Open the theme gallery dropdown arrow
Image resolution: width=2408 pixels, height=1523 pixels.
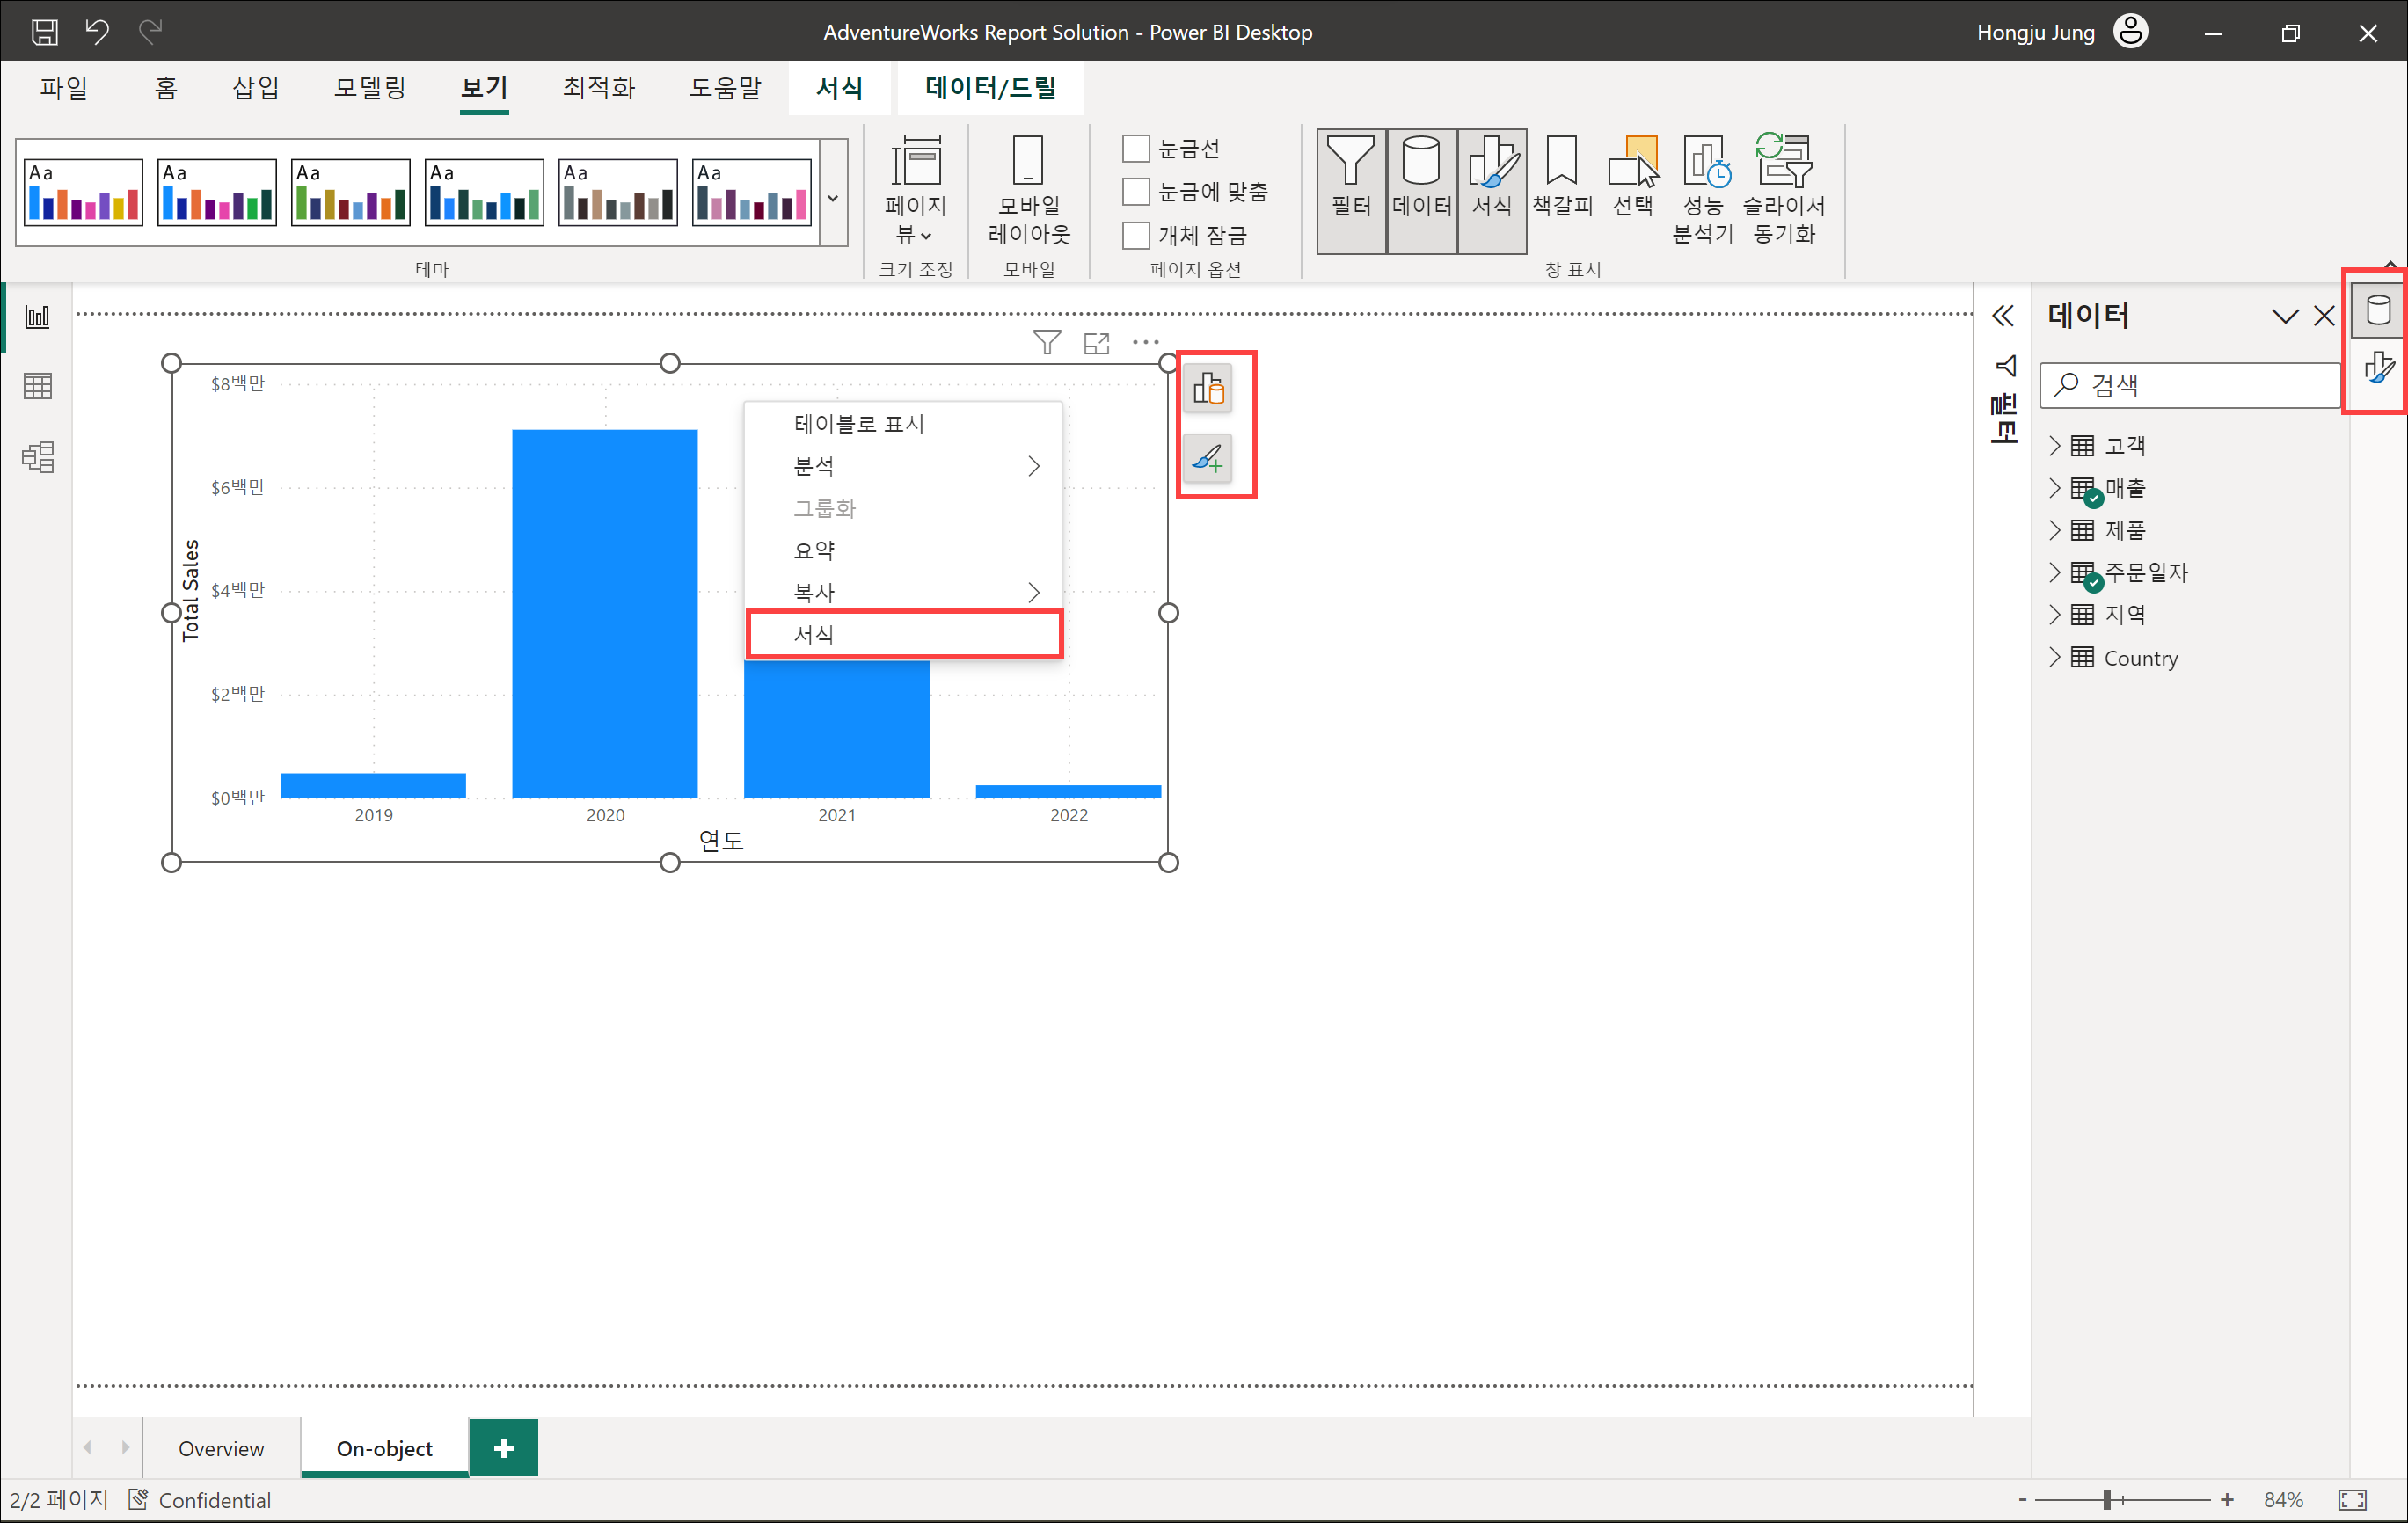[833, 197]
